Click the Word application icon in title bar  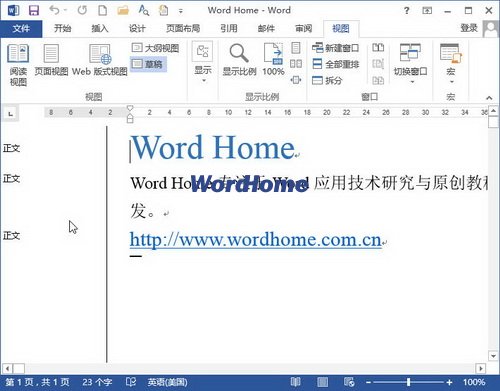[13, 11]
